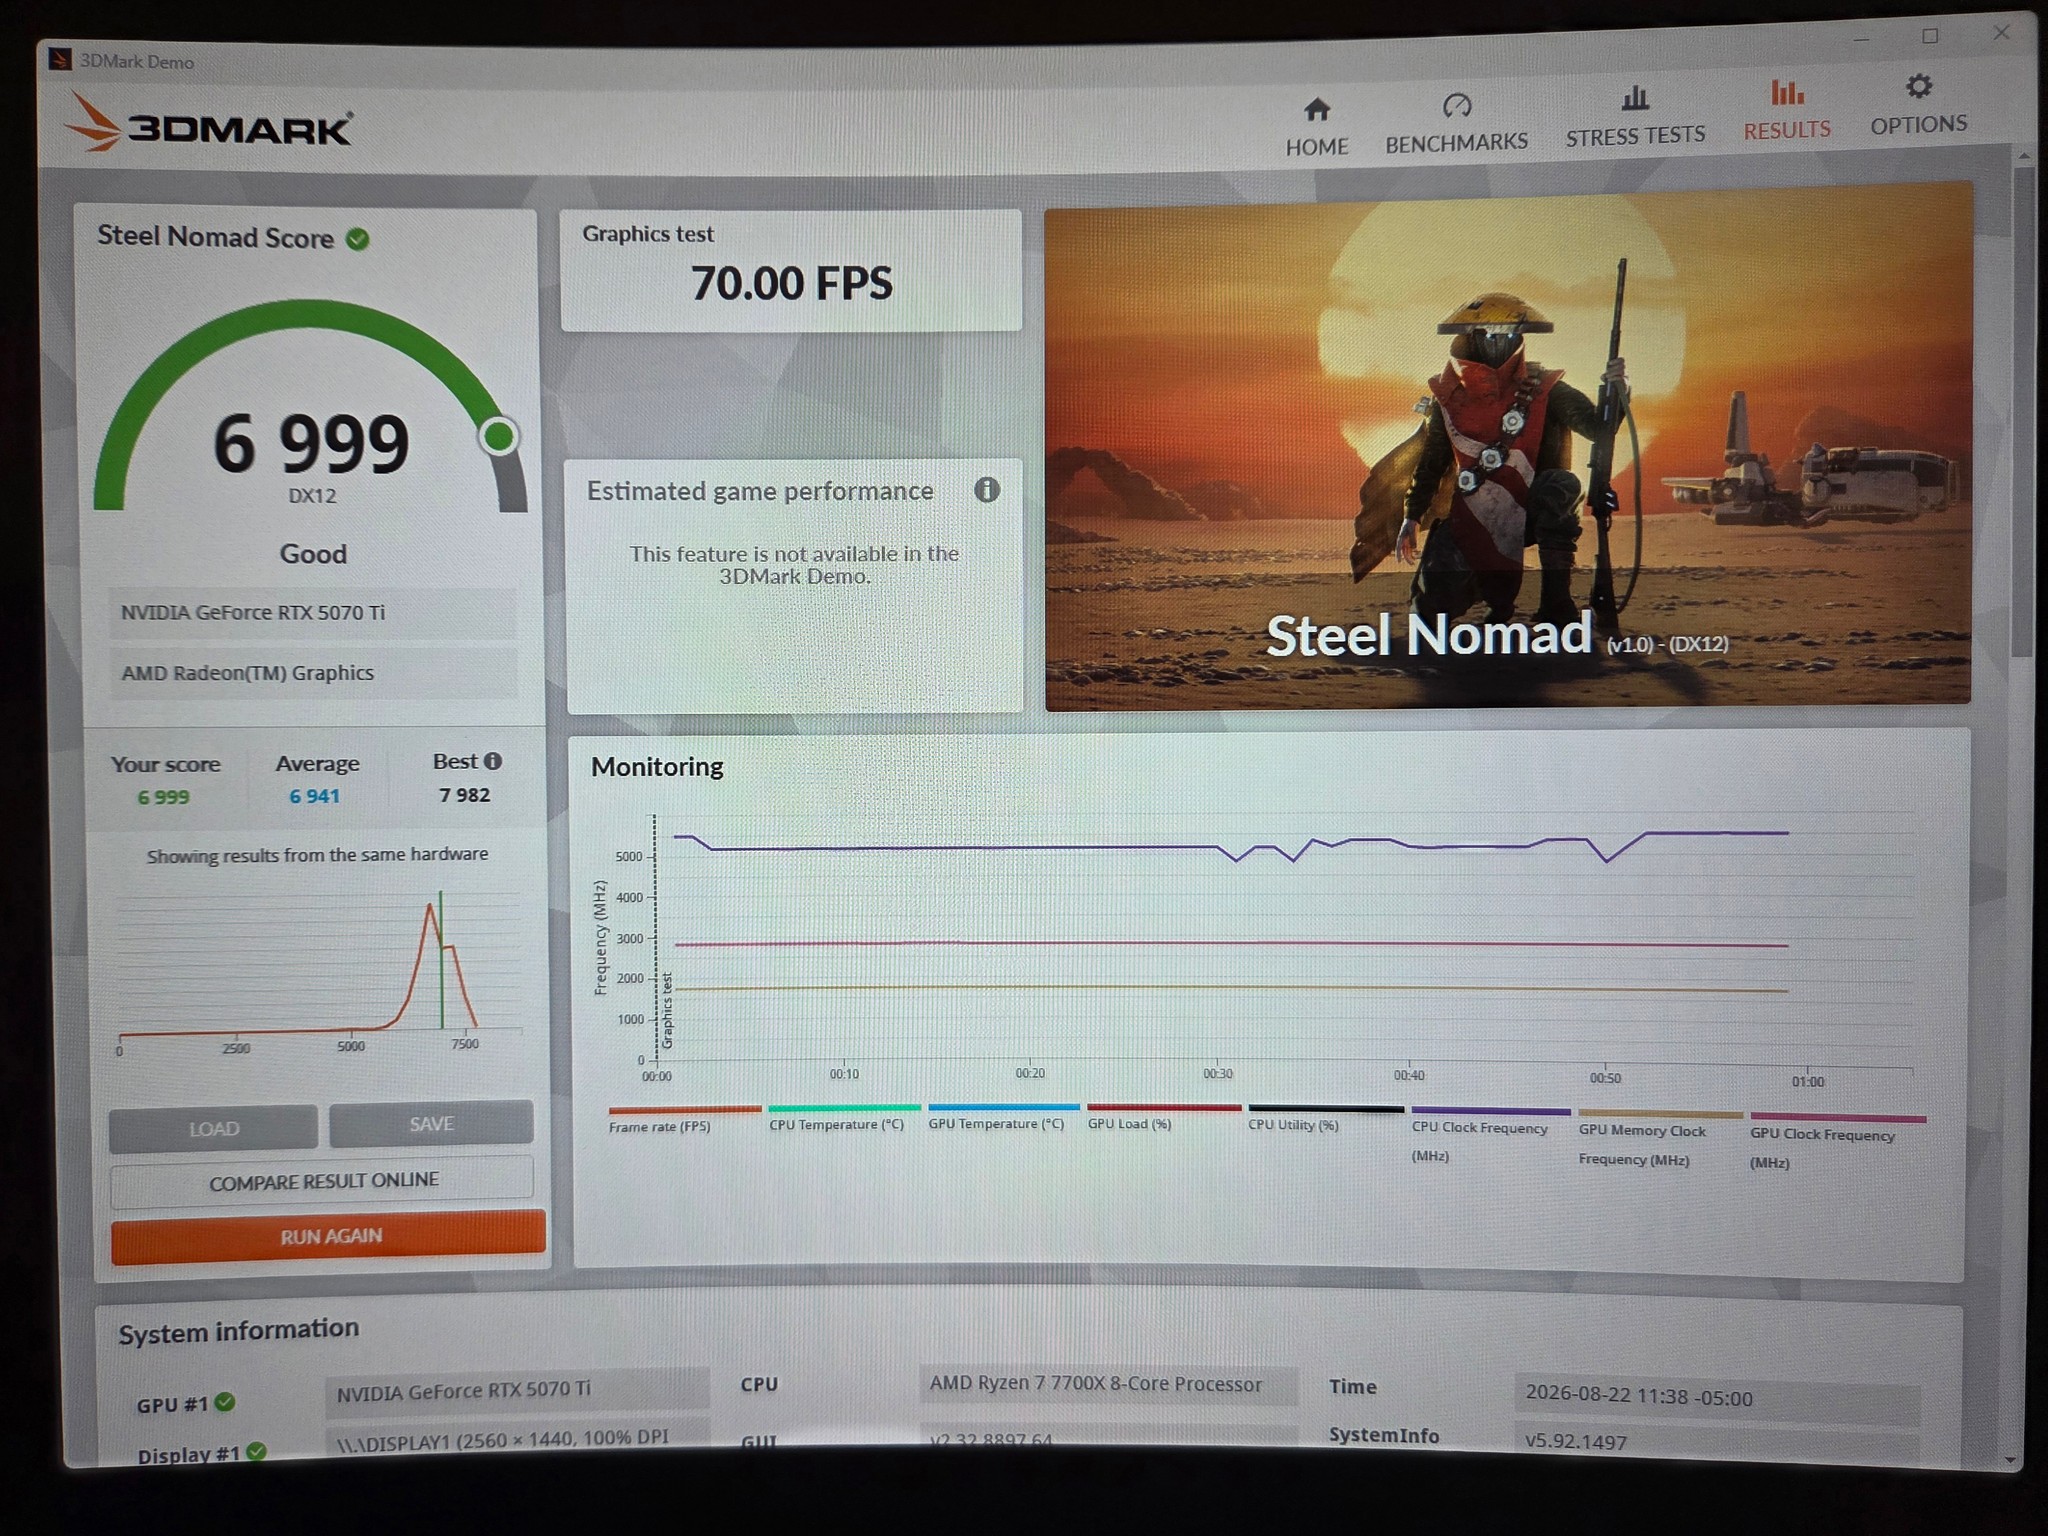This screenshot has height=1536, width=2048.
Task: Select the RESULTS tab
Action: pos(1787,111)
